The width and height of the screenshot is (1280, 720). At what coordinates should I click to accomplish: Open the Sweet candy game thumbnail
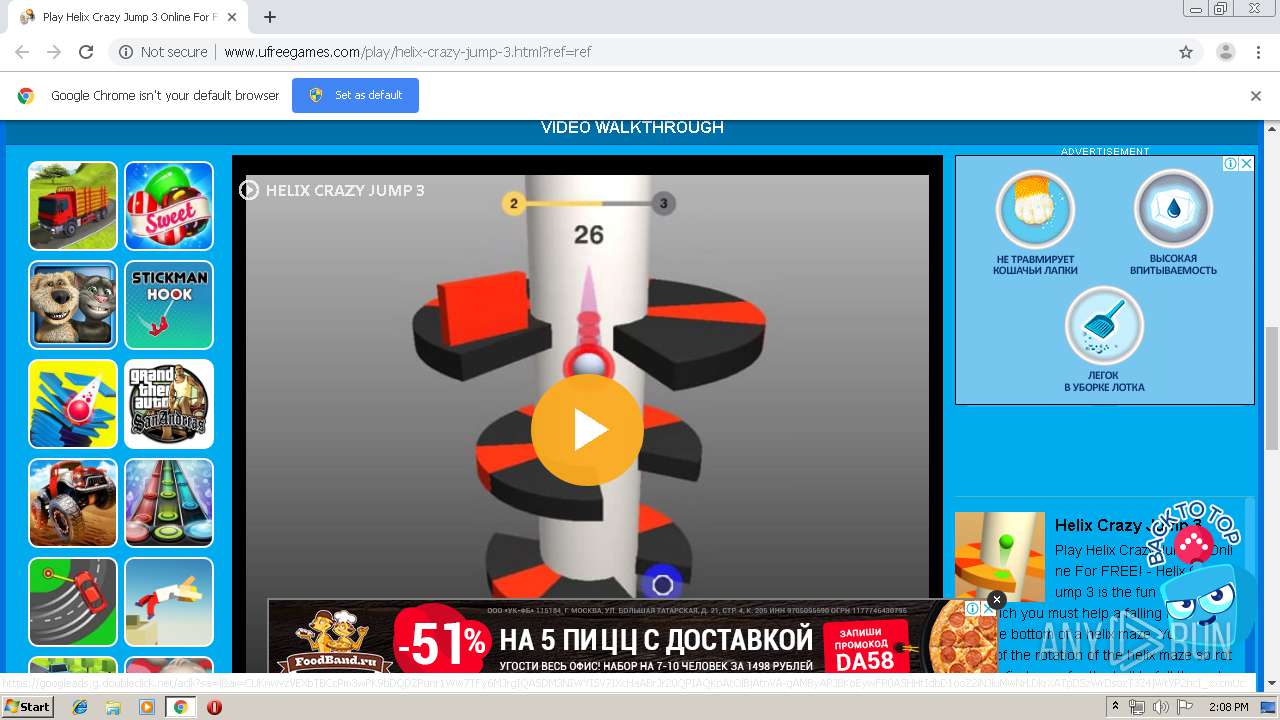click(x=169, y=206)
